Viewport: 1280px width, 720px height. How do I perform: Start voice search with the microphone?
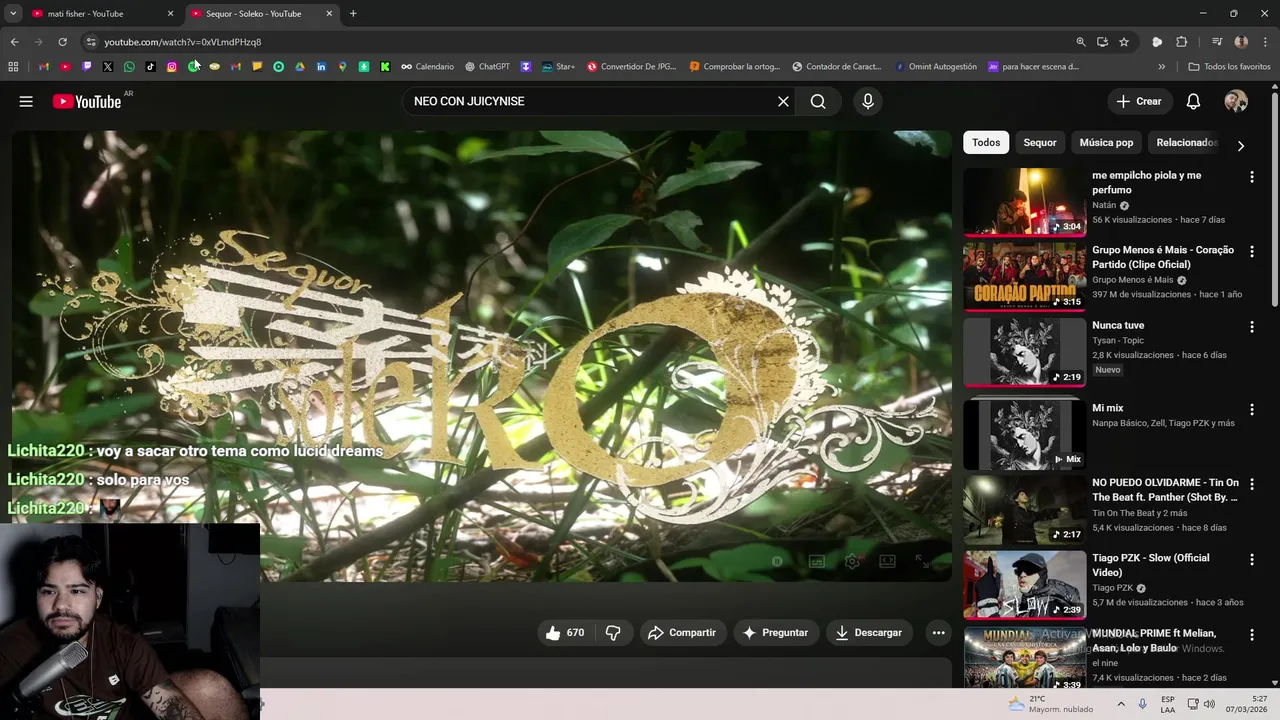867,101
